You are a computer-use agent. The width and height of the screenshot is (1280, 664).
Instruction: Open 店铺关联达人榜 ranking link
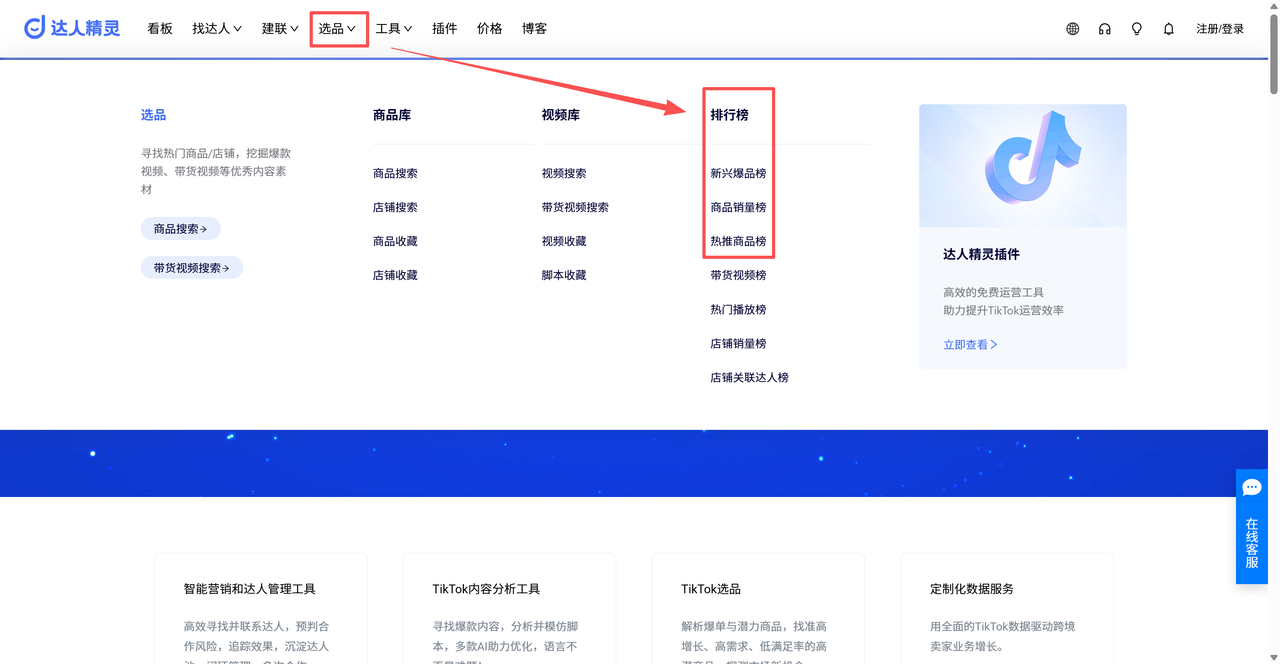point(749,378)
